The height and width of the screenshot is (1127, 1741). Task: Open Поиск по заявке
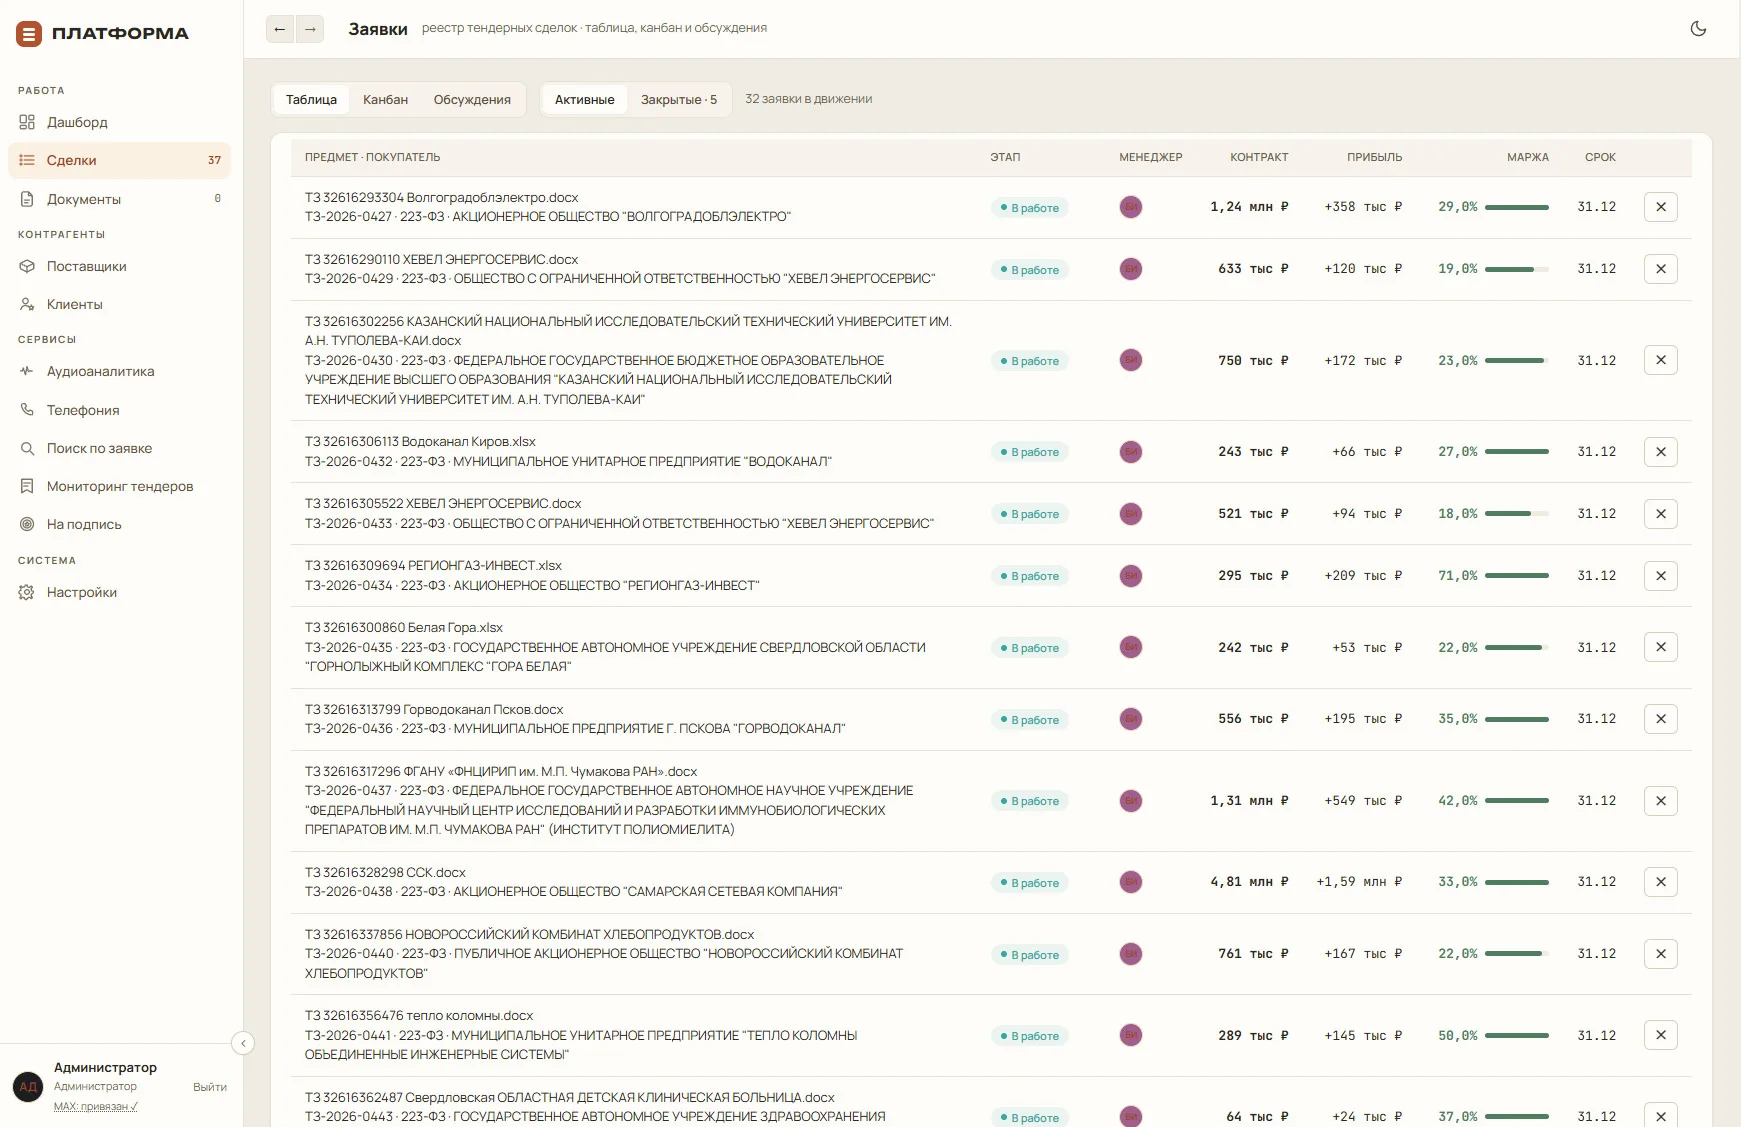pos(119,448)
